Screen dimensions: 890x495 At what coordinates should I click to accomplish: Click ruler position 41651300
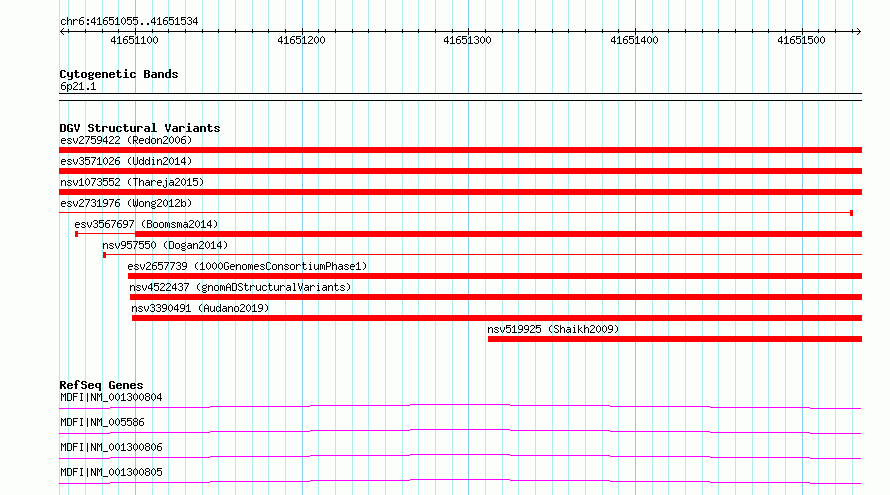(468, 40)
